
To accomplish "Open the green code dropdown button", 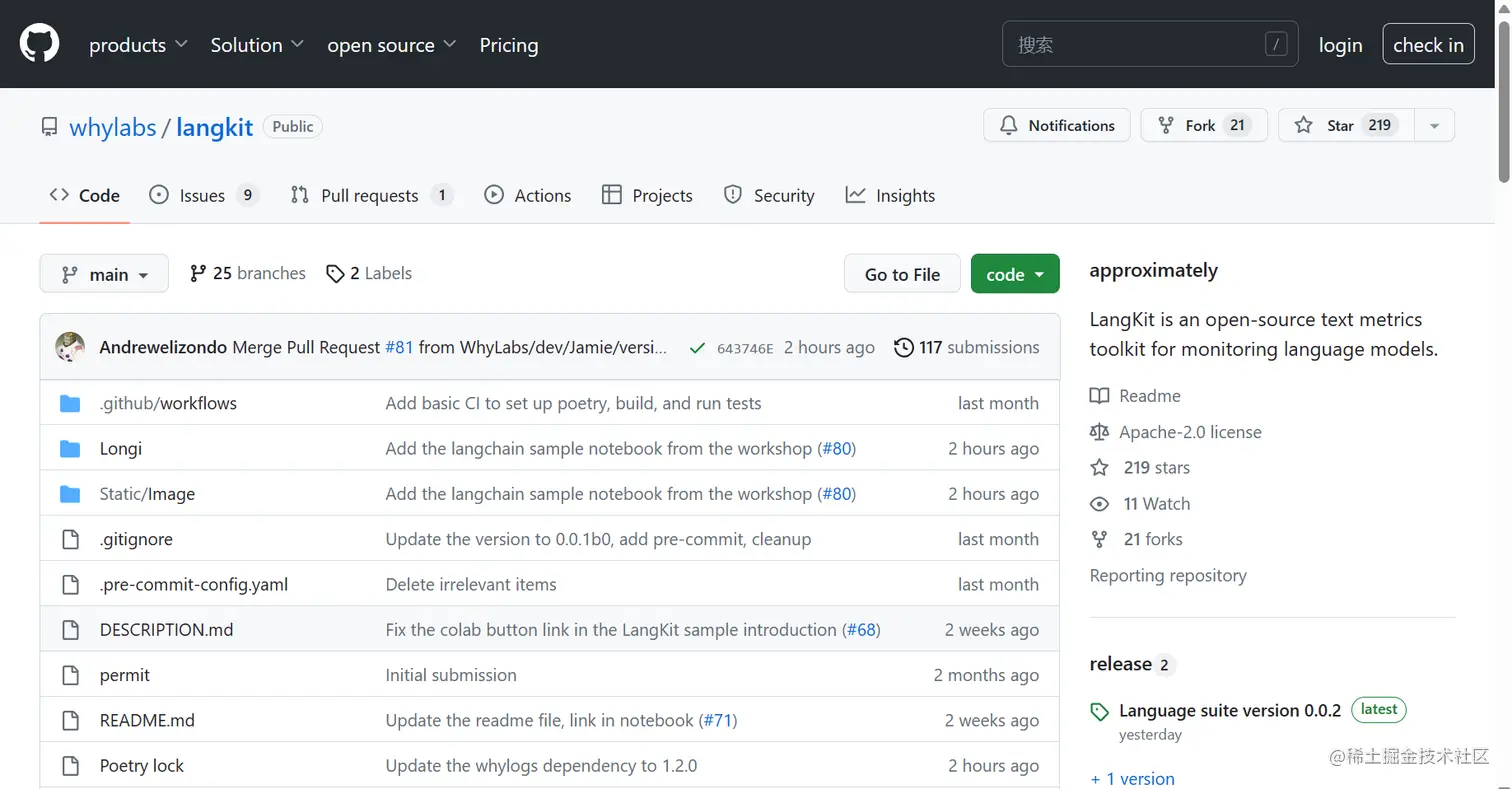I will pos(1015,274).
